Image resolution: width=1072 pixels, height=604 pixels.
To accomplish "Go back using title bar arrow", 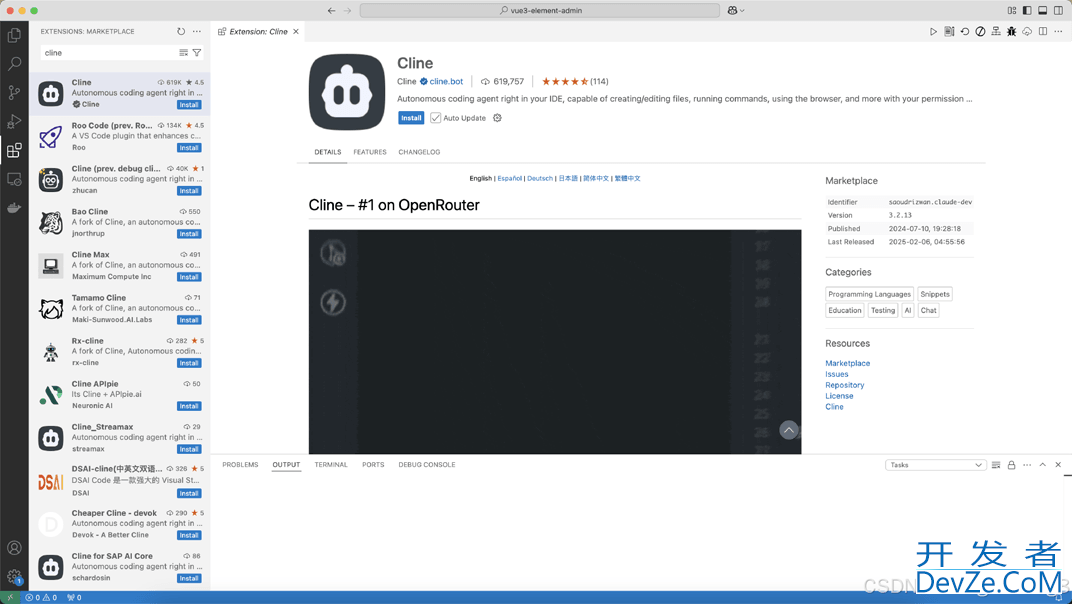I will pos(332,10).
